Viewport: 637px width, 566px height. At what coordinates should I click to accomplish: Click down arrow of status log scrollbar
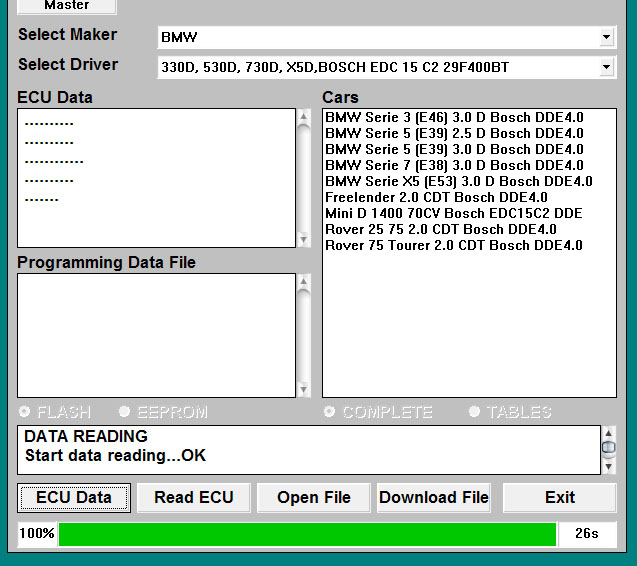tap(609, 466)
